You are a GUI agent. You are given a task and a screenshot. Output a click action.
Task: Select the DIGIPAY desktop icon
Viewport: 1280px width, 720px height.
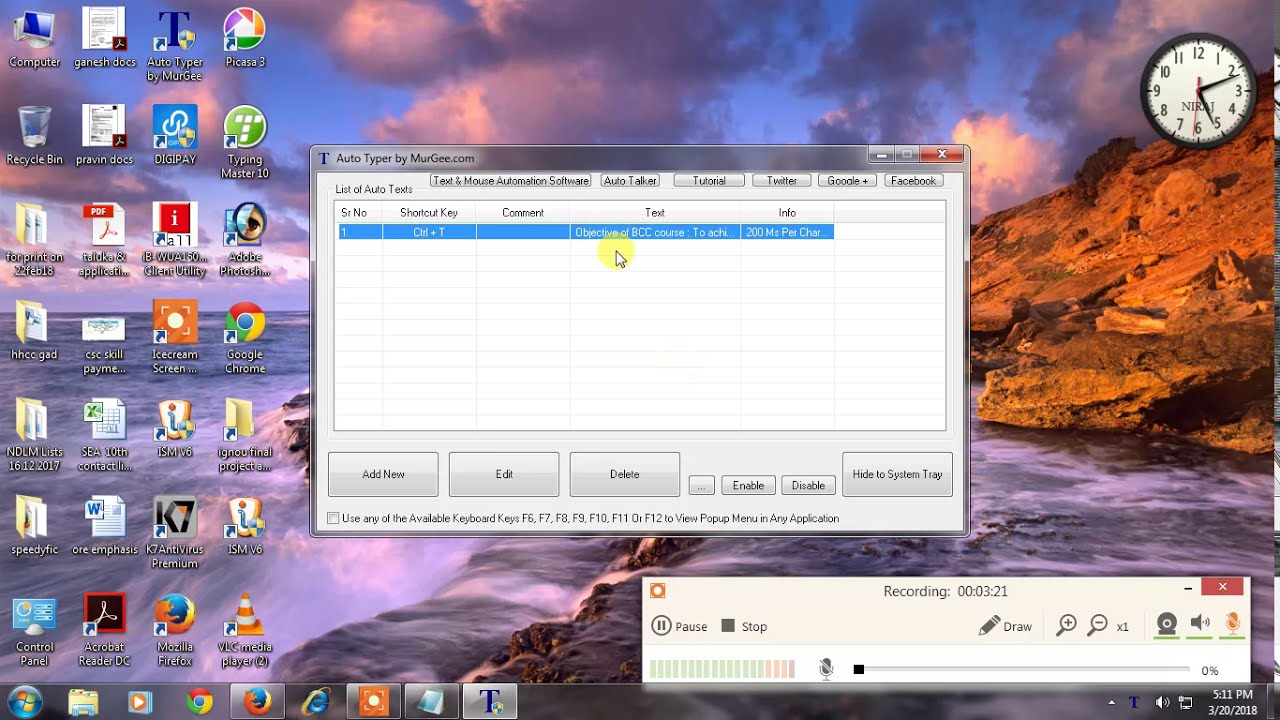click(175, 136)
